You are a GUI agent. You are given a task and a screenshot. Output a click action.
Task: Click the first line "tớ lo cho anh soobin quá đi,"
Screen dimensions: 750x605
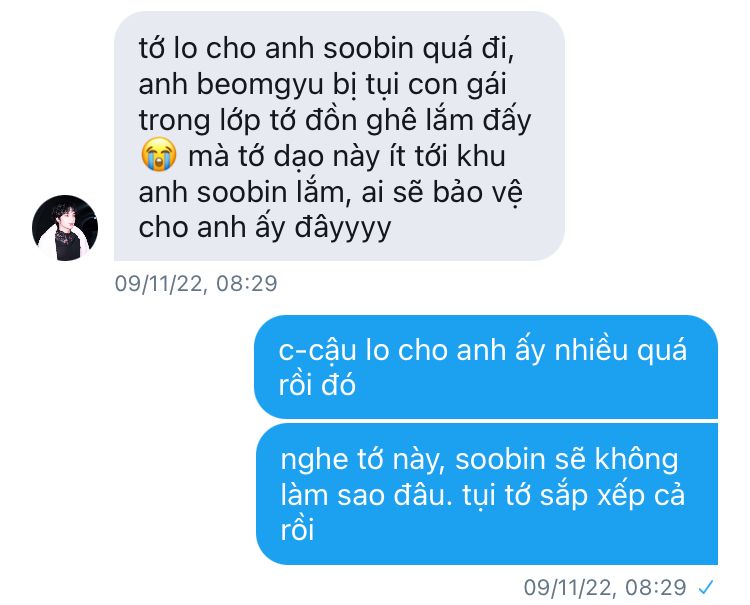[327, 48]
